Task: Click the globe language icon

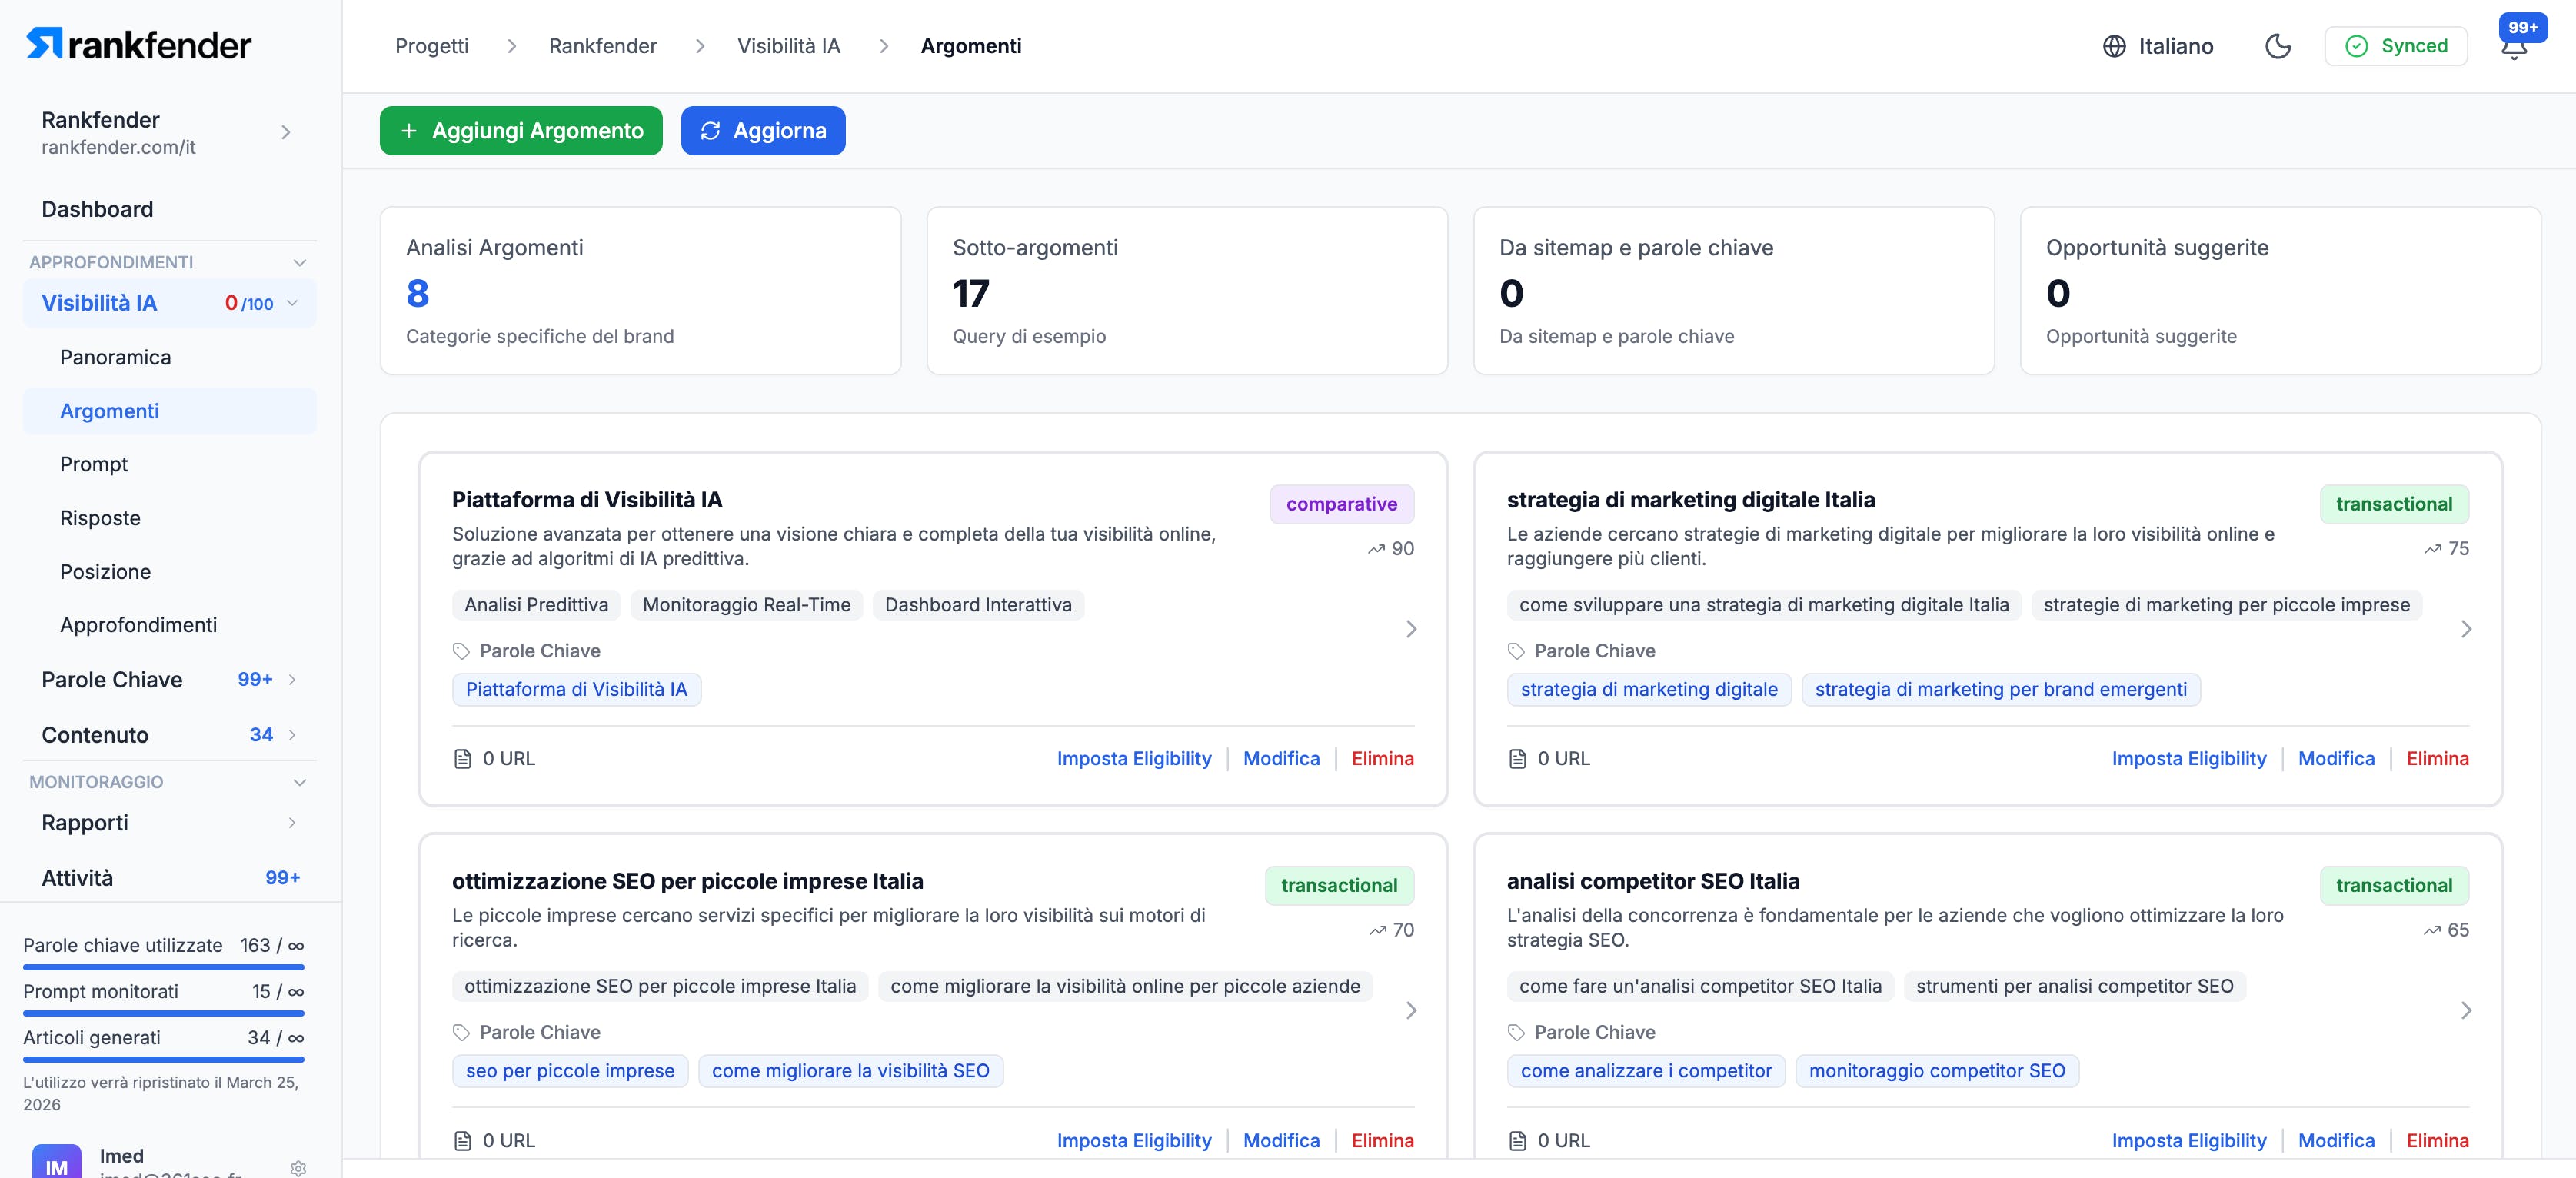Action: pos(2113,46)
